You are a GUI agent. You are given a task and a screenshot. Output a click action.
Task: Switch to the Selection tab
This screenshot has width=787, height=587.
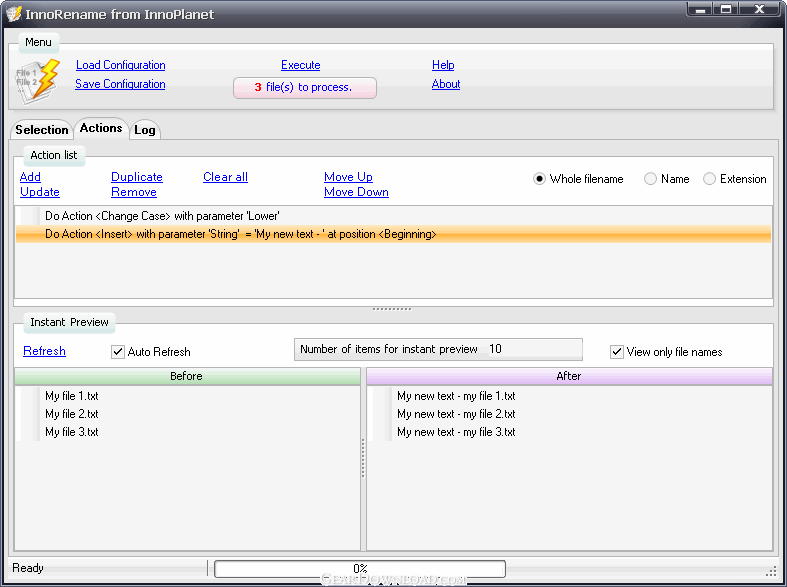click(42, 129)
